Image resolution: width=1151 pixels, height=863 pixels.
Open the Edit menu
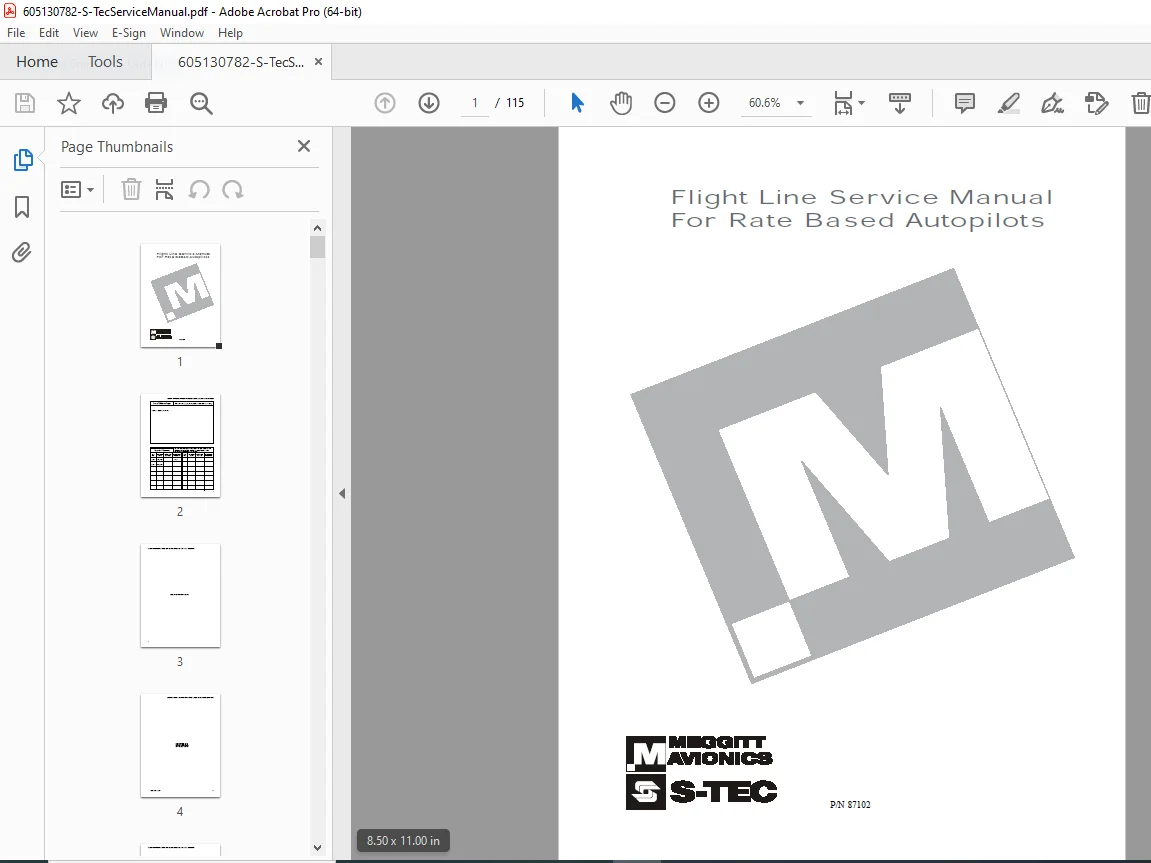point(49,33)
